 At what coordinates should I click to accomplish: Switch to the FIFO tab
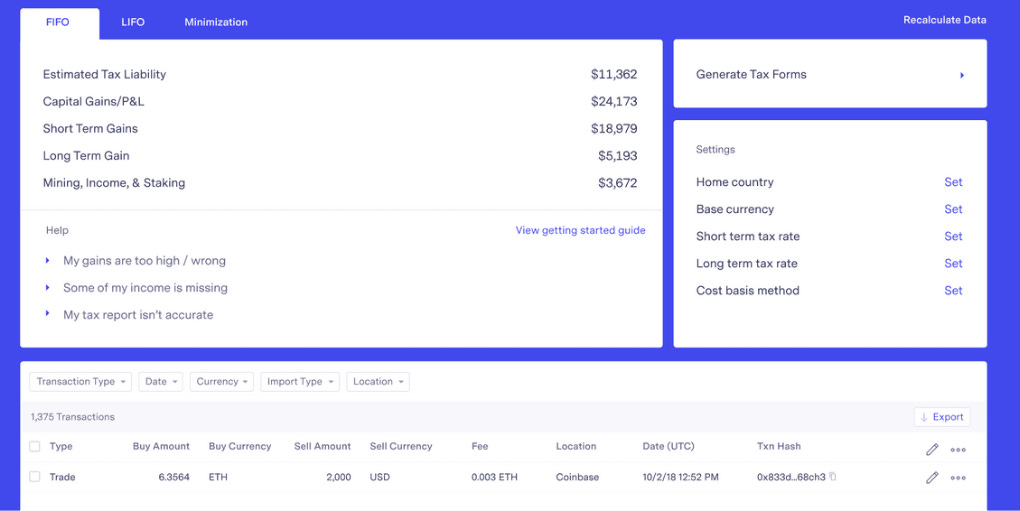pyautogui.click(x=59, y=22)
